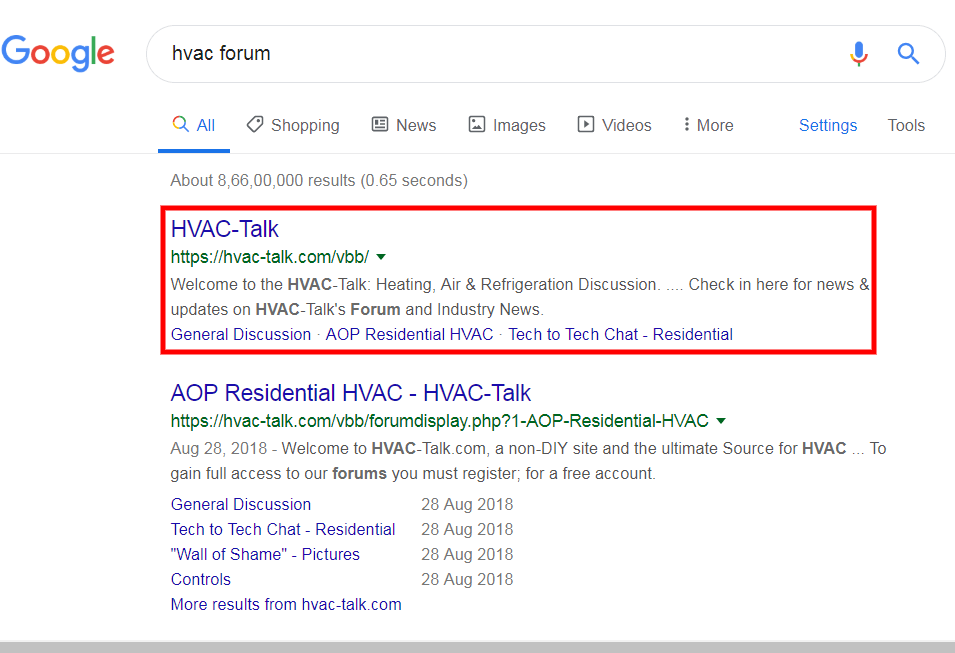
Task: Click the All tab magnifier icon
Action: pyautogui.click(x=180, y=124)
